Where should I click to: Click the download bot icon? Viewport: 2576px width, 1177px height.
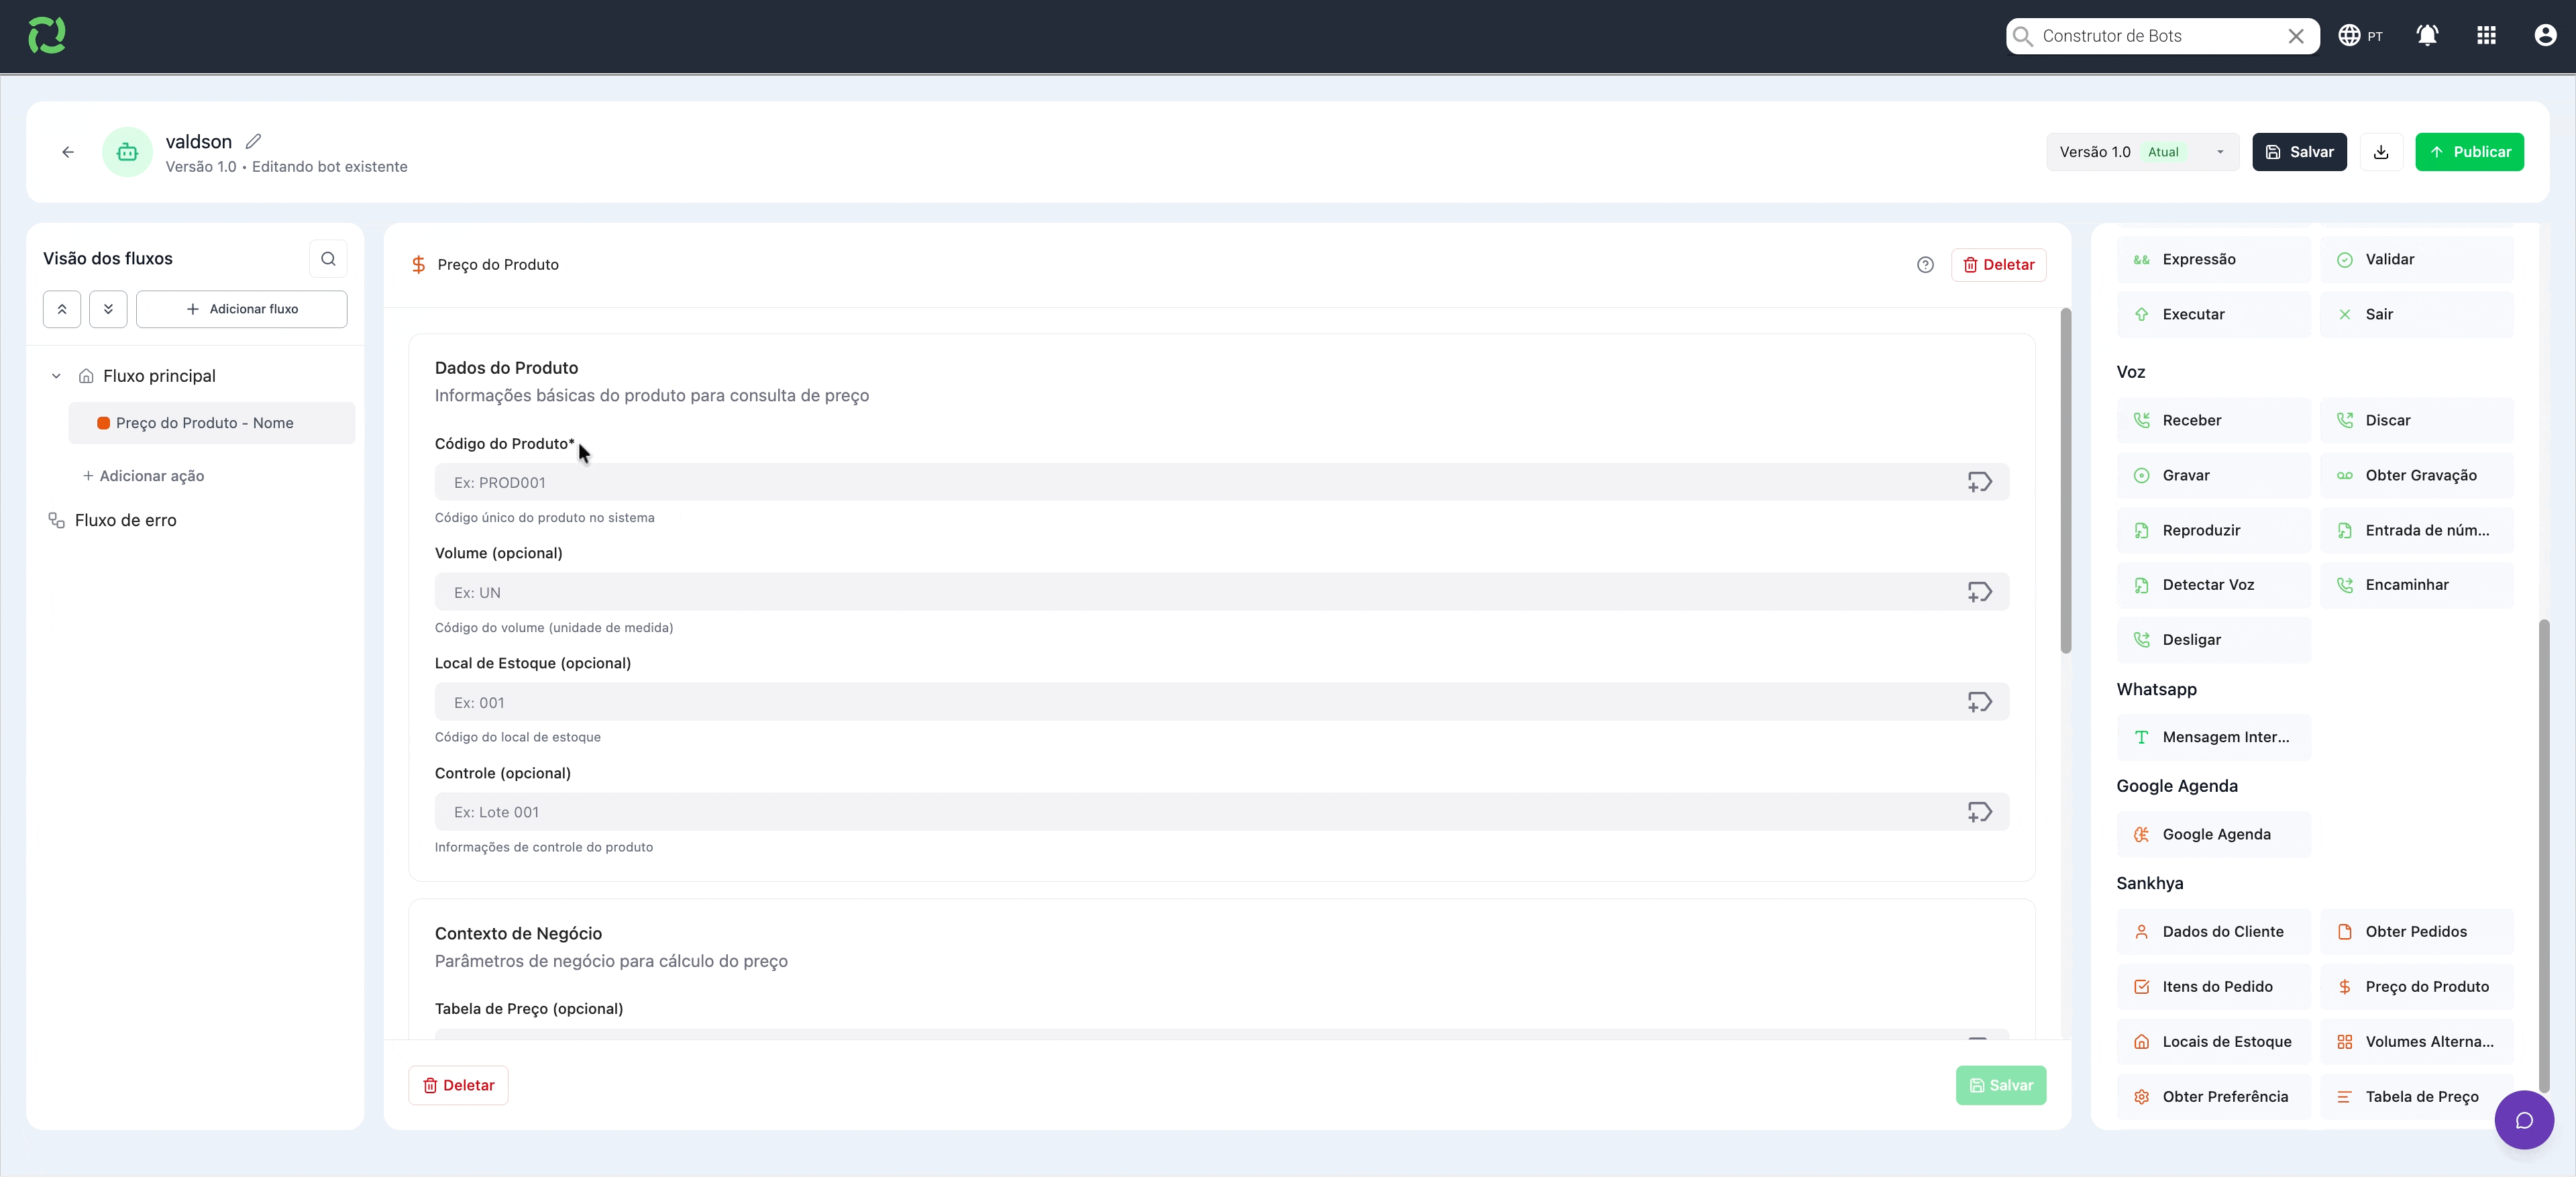2381,152
